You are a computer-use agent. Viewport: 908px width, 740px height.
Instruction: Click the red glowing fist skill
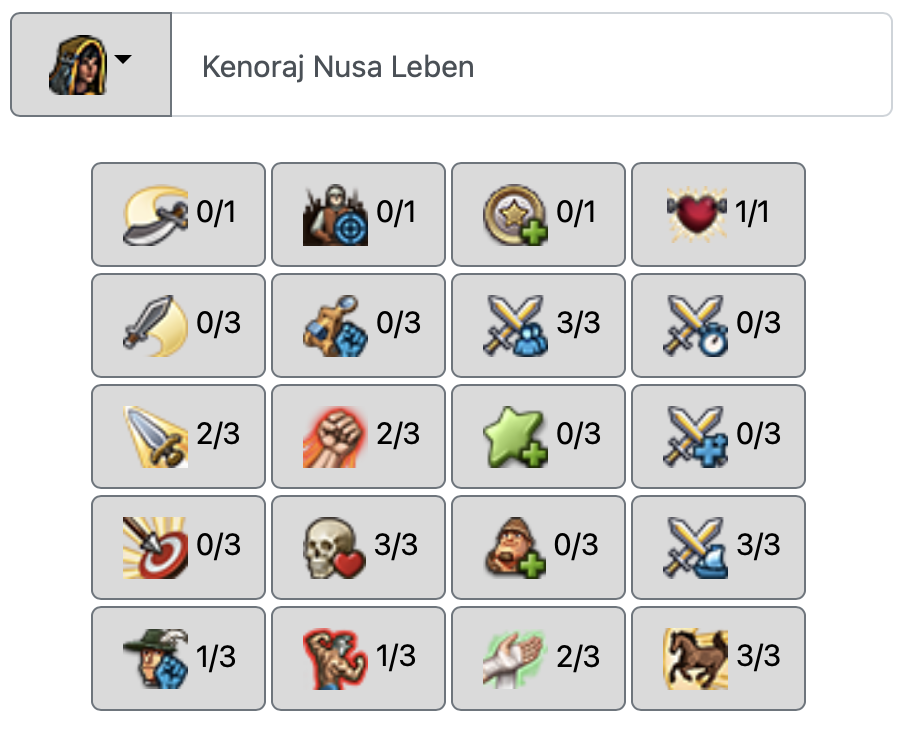point(358,435)
